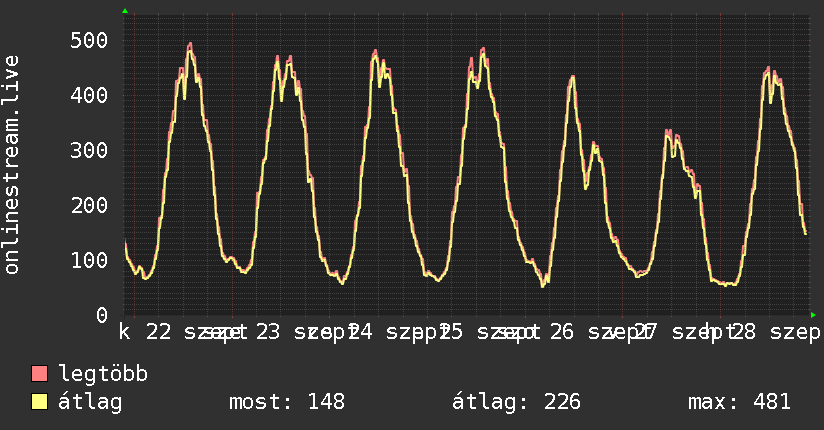Click the 200 y-axis label
Screen dimensions: 824x430
89,206
